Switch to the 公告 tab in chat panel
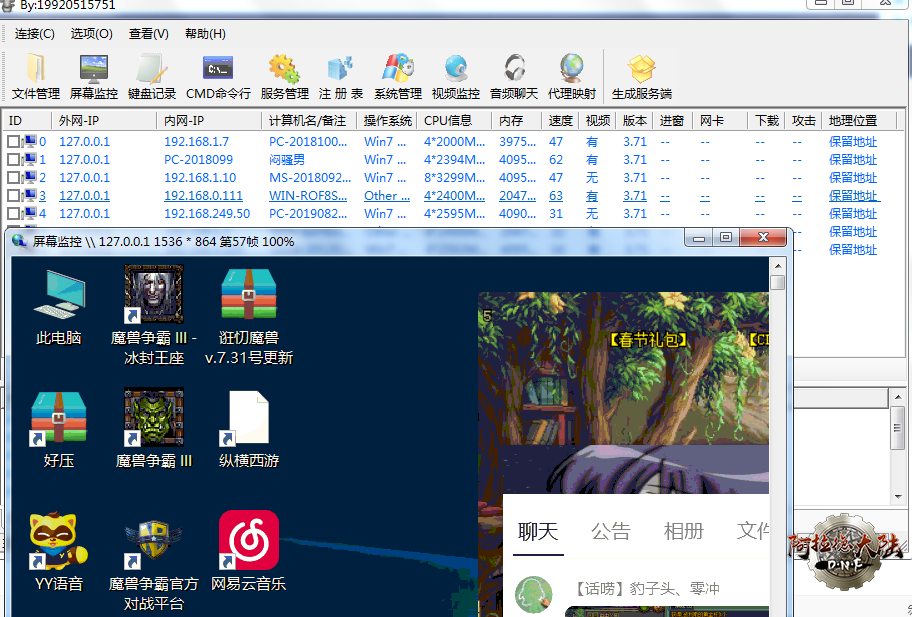This screenshot has width=912, height=617. pos(610,531)
